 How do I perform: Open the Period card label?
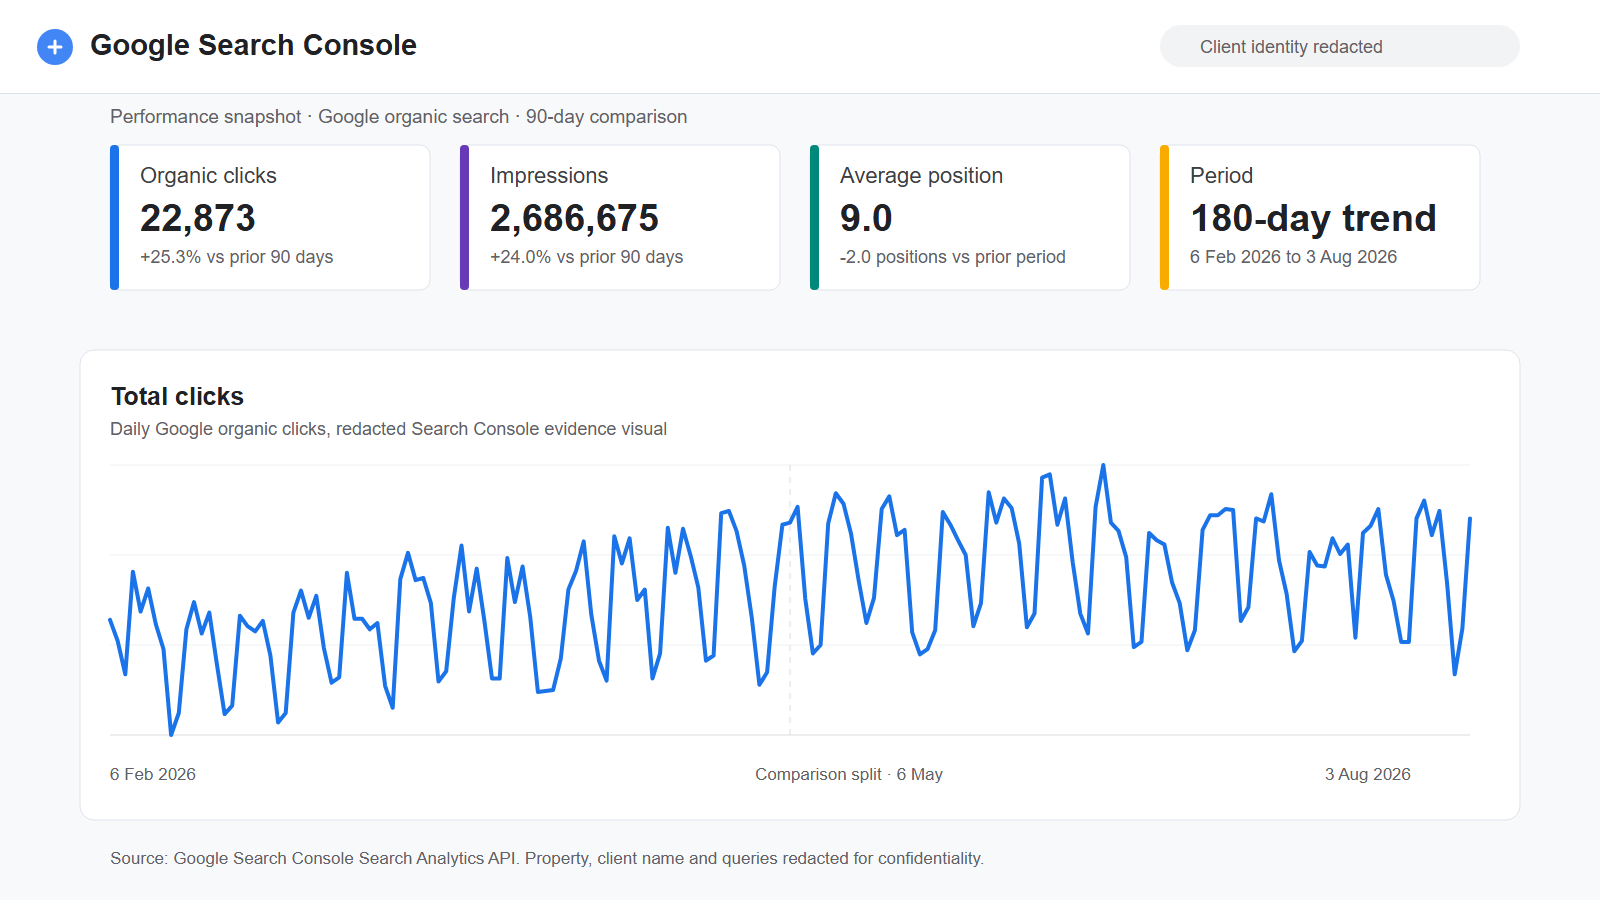tap(1221, 176)
